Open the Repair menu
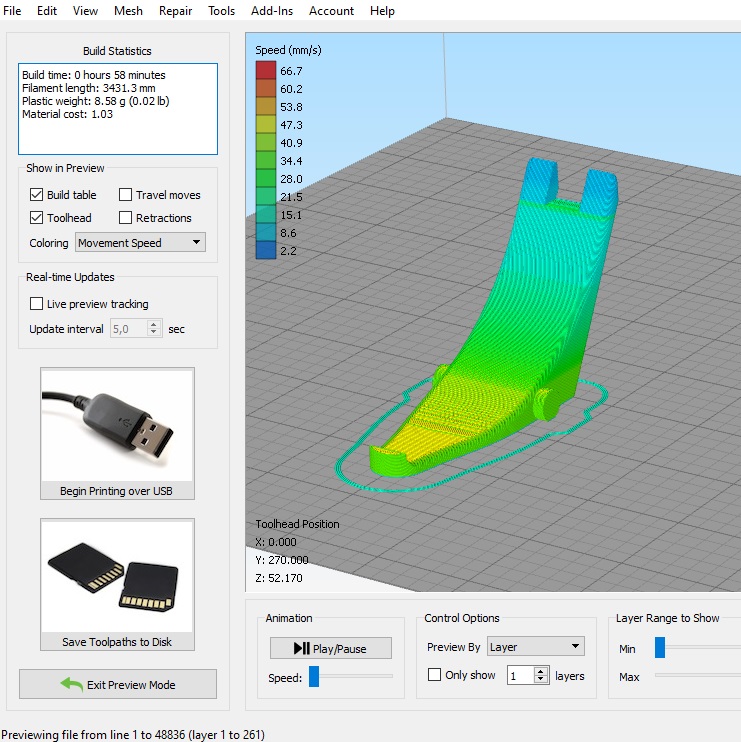741x742 pixels. coord(176,10)
